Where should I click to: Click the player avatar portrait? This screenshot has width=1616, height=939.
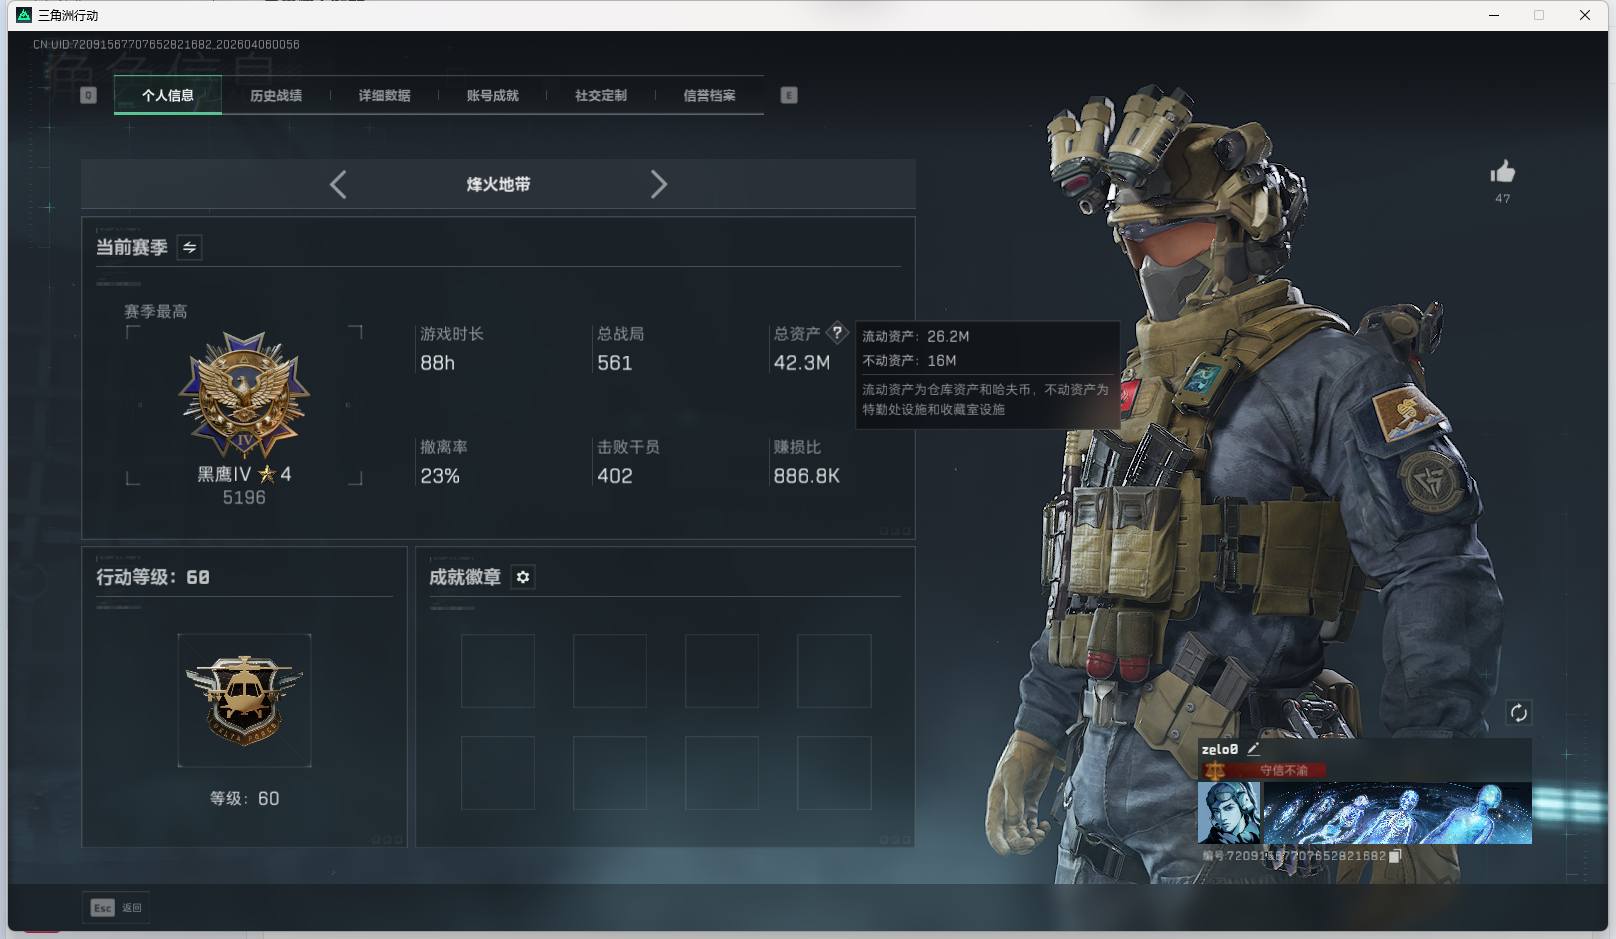pos(1229,813)
